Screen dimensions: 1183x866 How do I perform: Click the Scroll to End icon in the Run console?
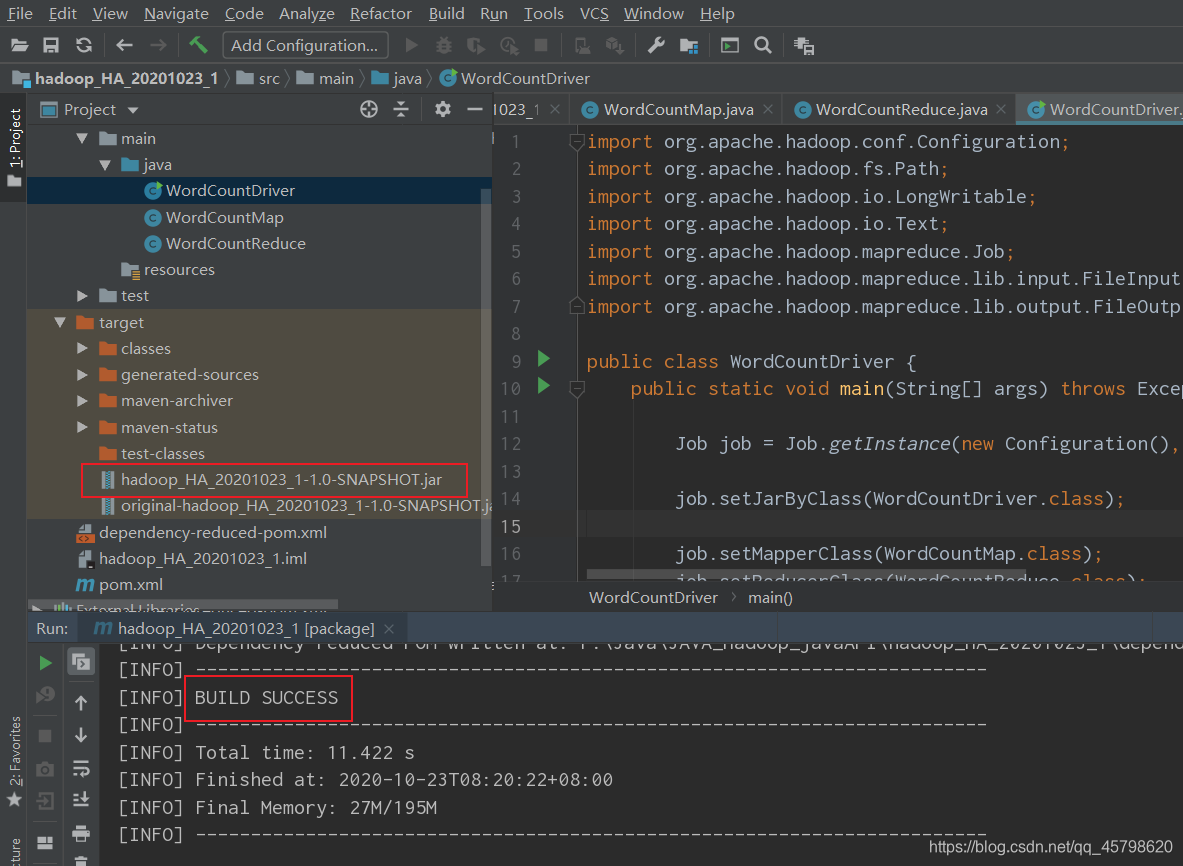[81, 800]
